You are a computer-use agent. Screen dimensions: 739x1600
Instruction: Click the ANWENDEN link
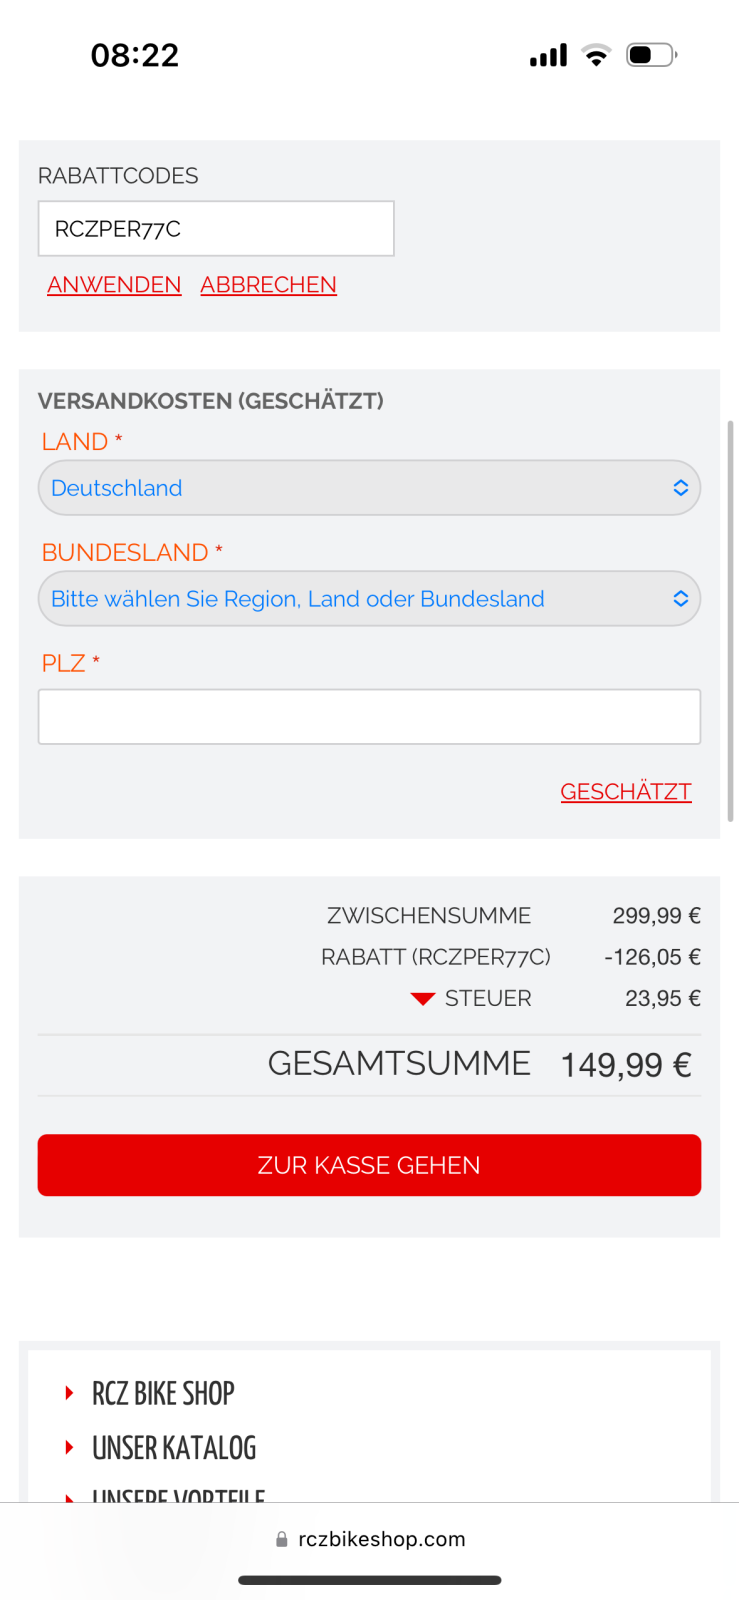(114, 285)
